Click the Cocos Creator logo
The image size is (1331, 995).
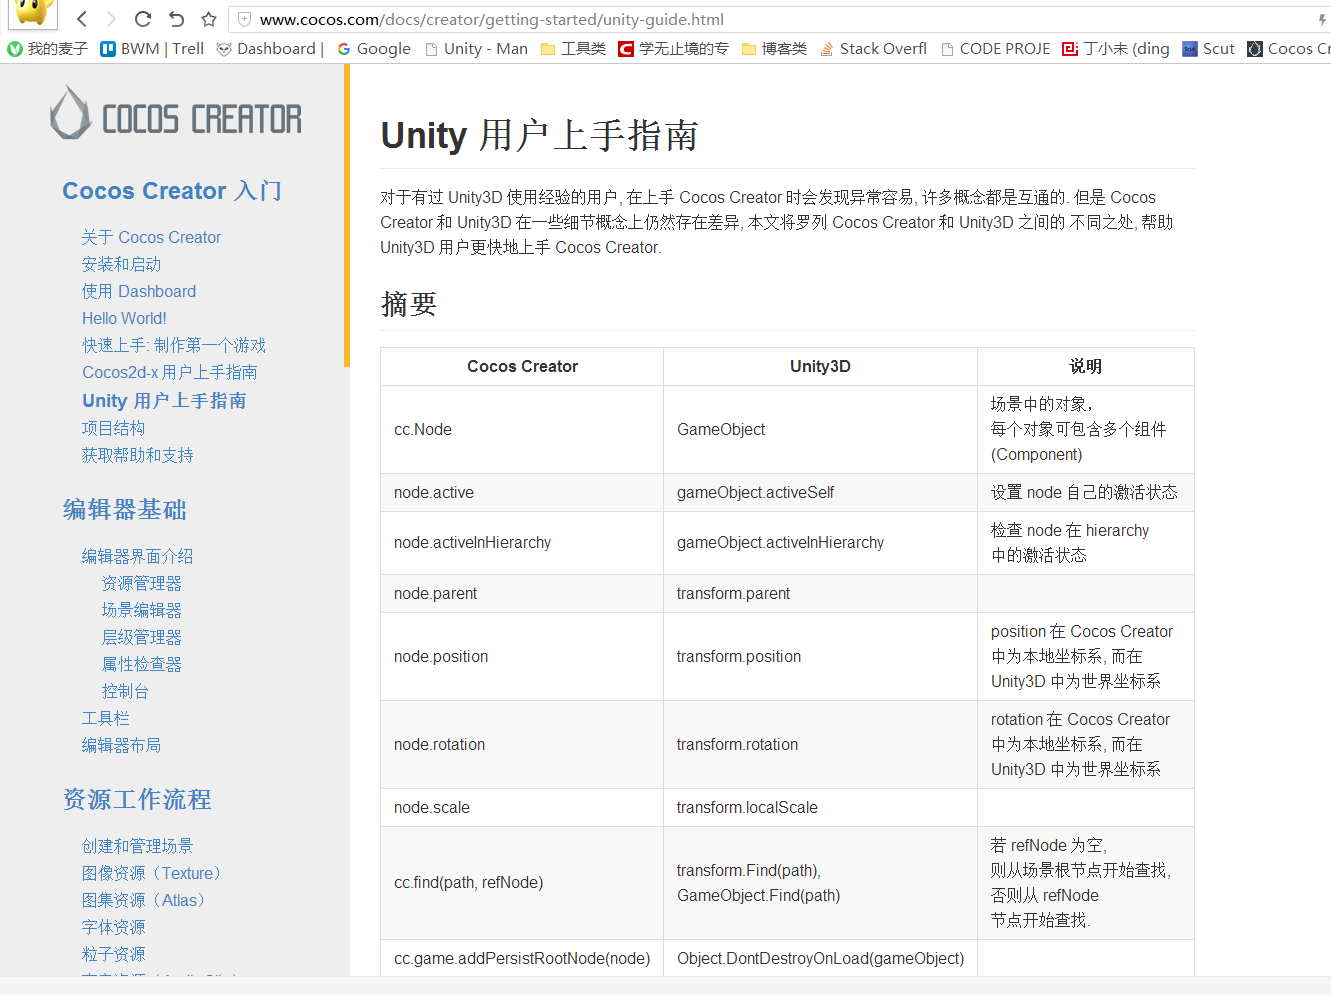(x=176, y=114)
